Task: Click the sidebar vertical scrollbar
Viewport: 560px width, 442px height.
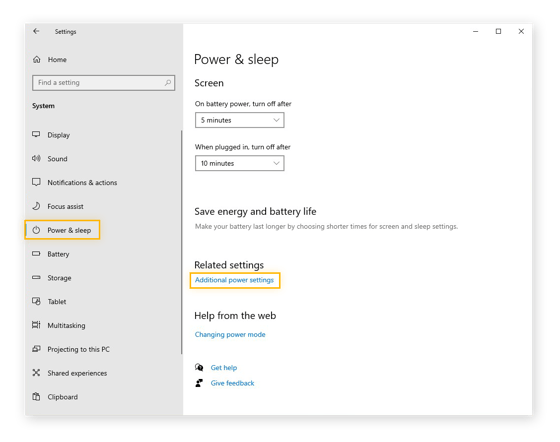Action: coord(181,242)
